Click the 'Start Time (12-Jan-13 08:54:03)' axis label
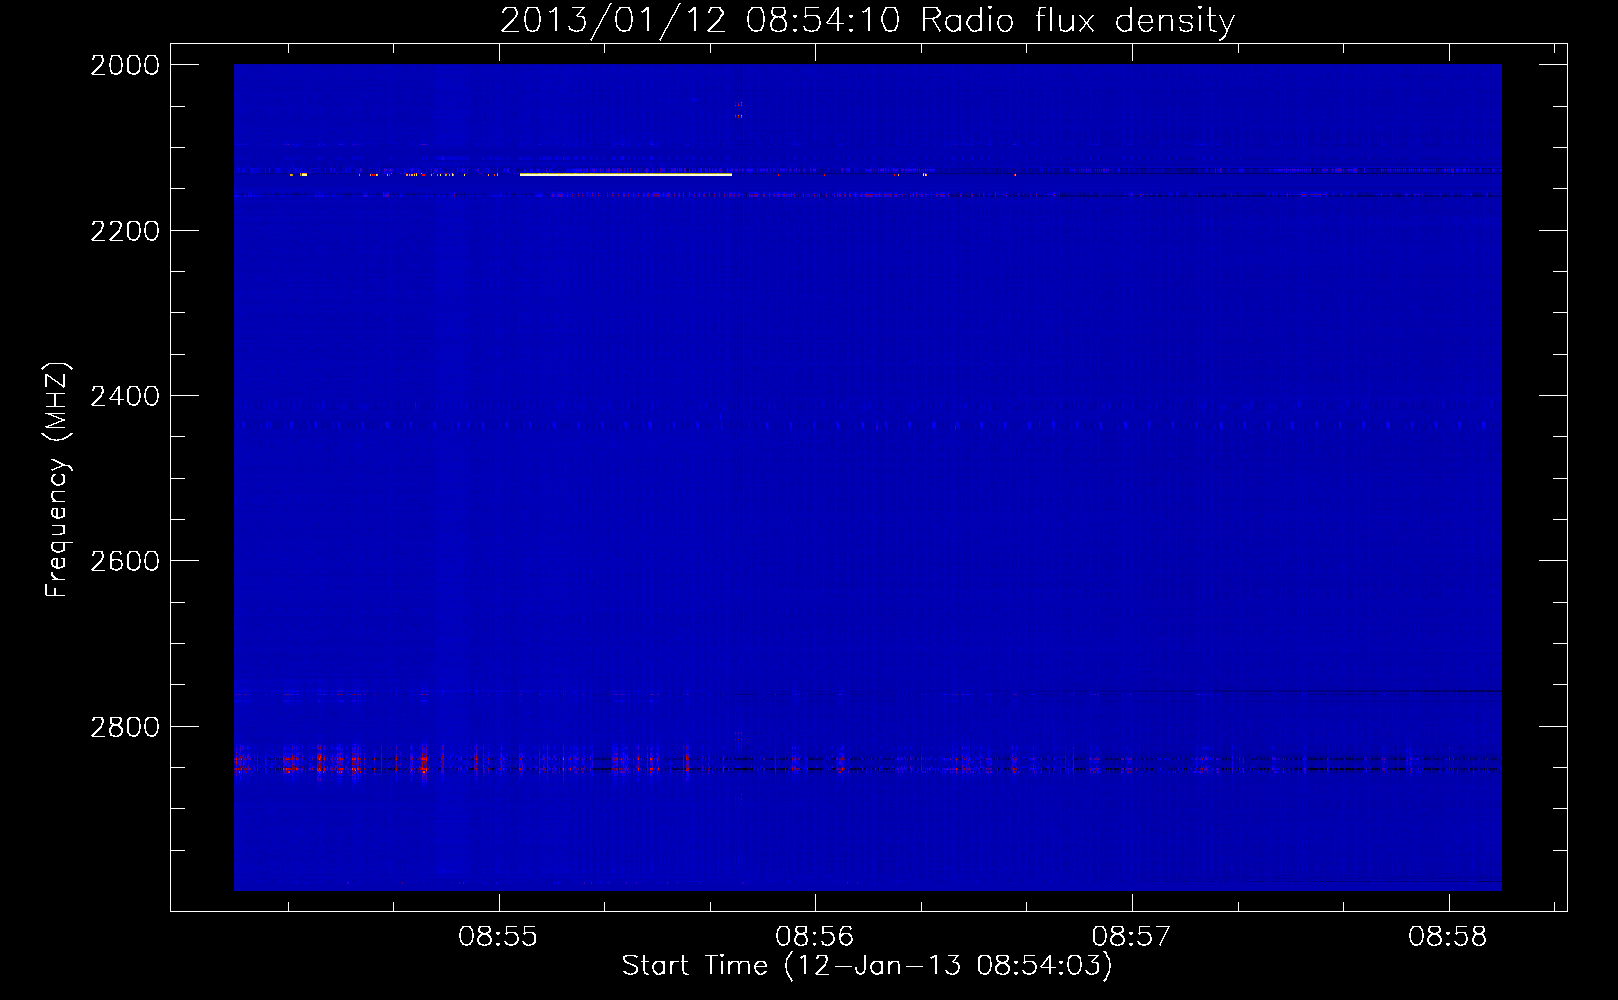This screenshot has width=1618, height=1000. (x=867, y=966)
